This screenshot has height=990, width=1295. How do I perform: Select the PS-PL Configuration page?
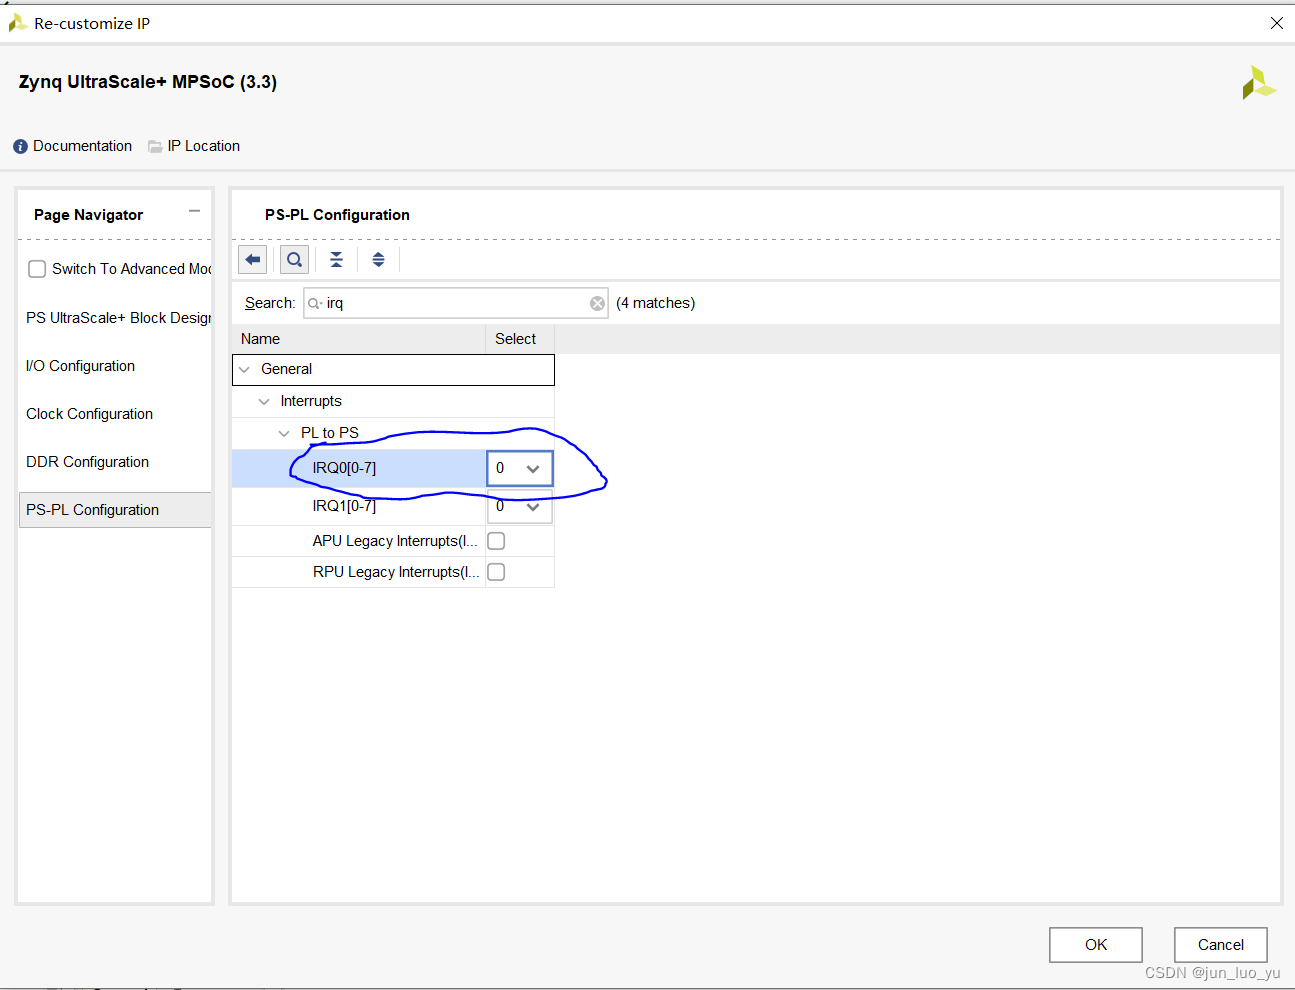click(115, 510)
